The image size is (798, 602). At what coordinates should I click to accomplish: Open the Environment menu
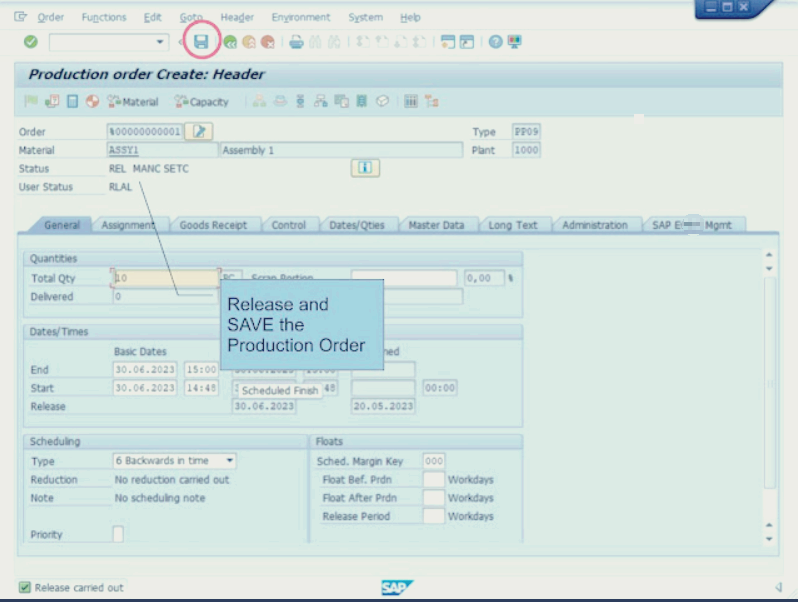click(x=300, y=17)
